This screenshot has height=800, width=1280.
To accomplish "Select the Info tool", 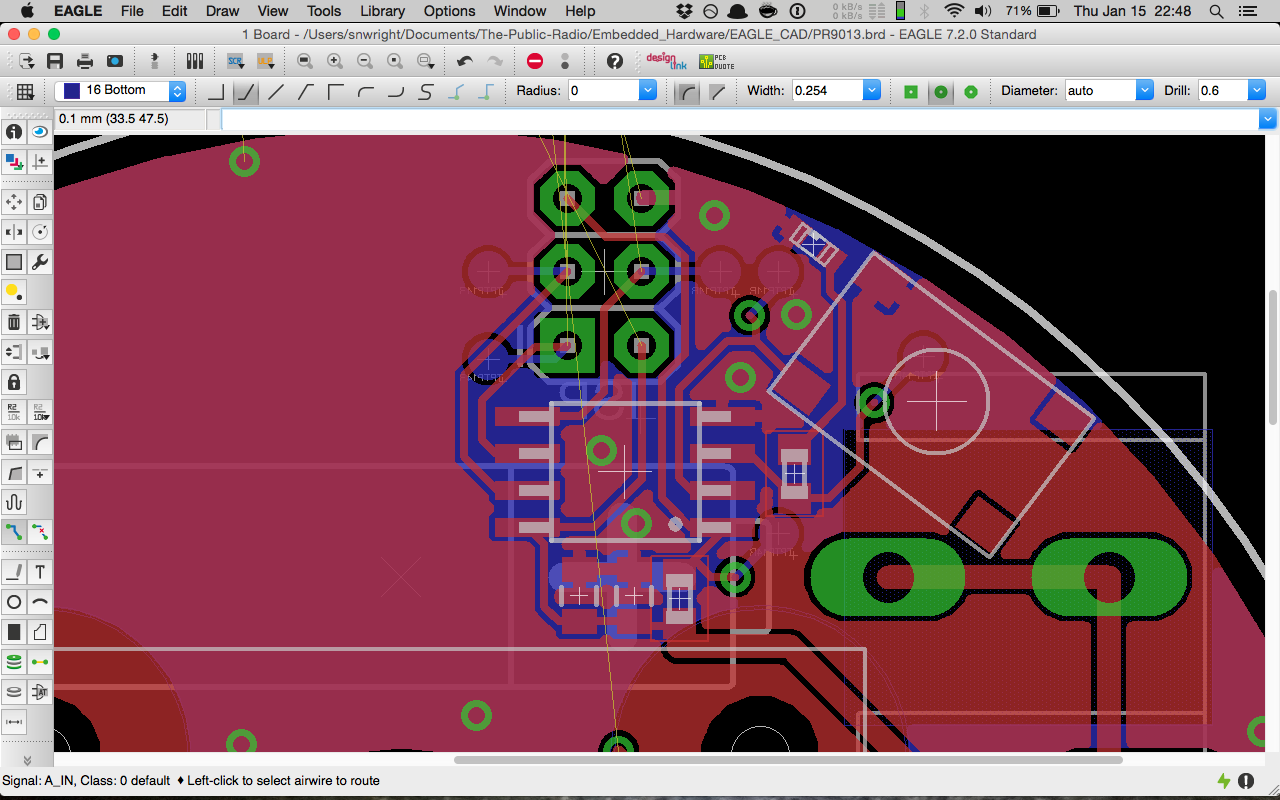I will click(14, 132).
